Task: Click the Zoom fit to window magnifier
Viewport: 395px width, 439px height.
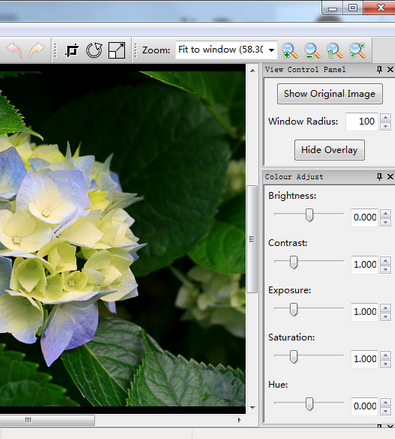Action: [x=357, y=51]
